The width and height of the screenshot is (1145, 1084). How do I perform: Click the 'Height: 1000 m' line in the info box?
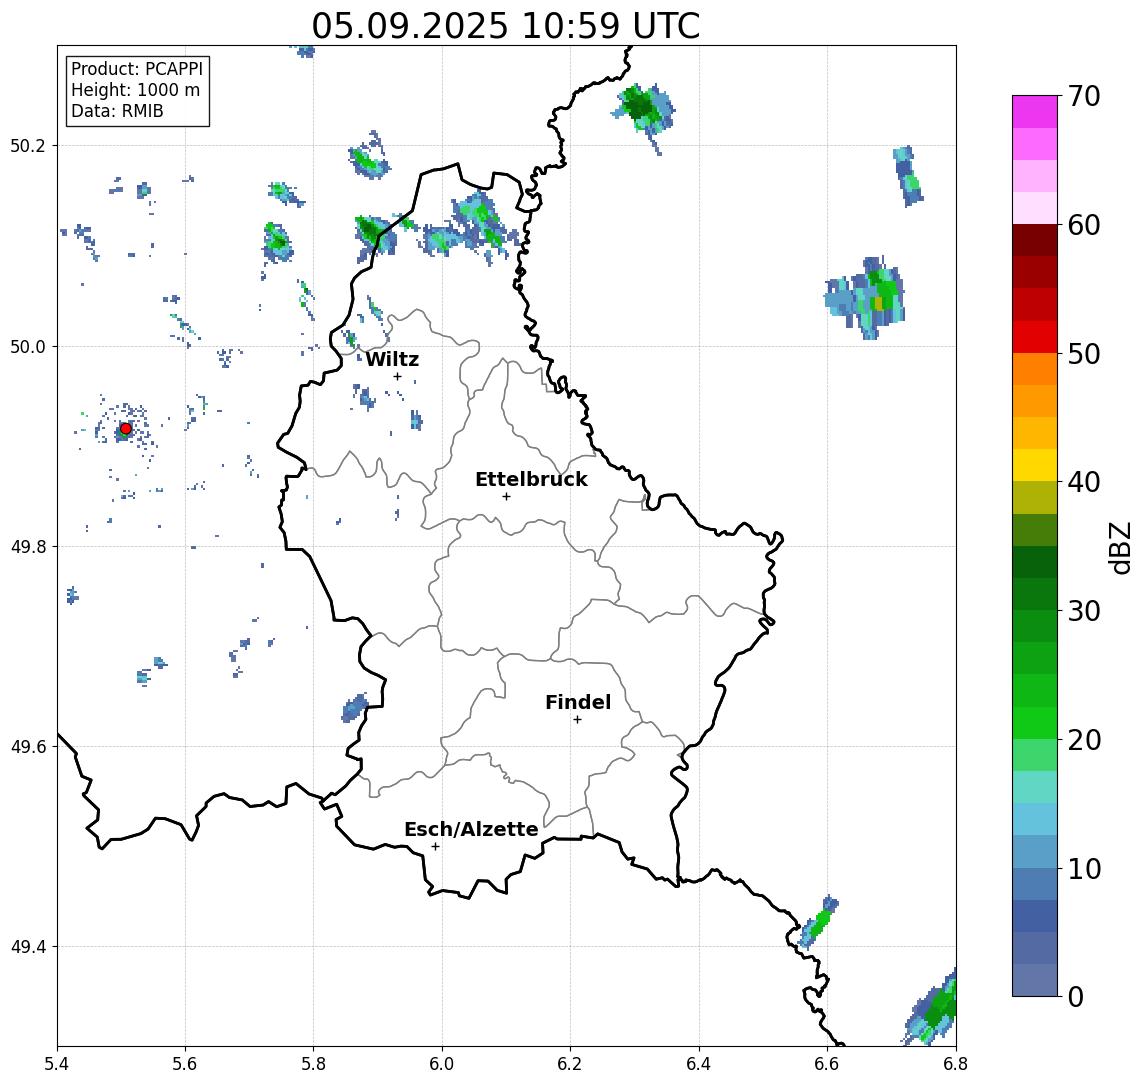click(135, 90)
